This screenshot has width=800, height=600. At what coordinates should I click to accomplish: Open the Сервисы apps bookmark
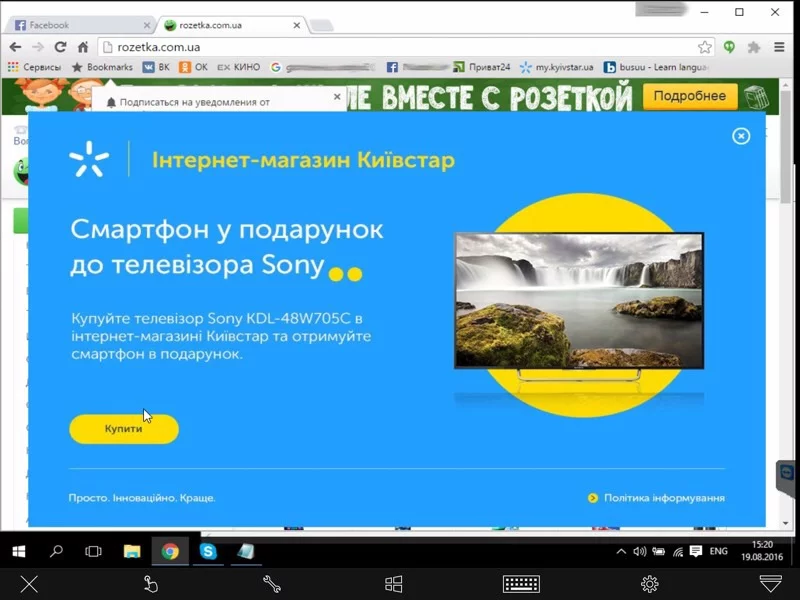[x=34, y=67]
